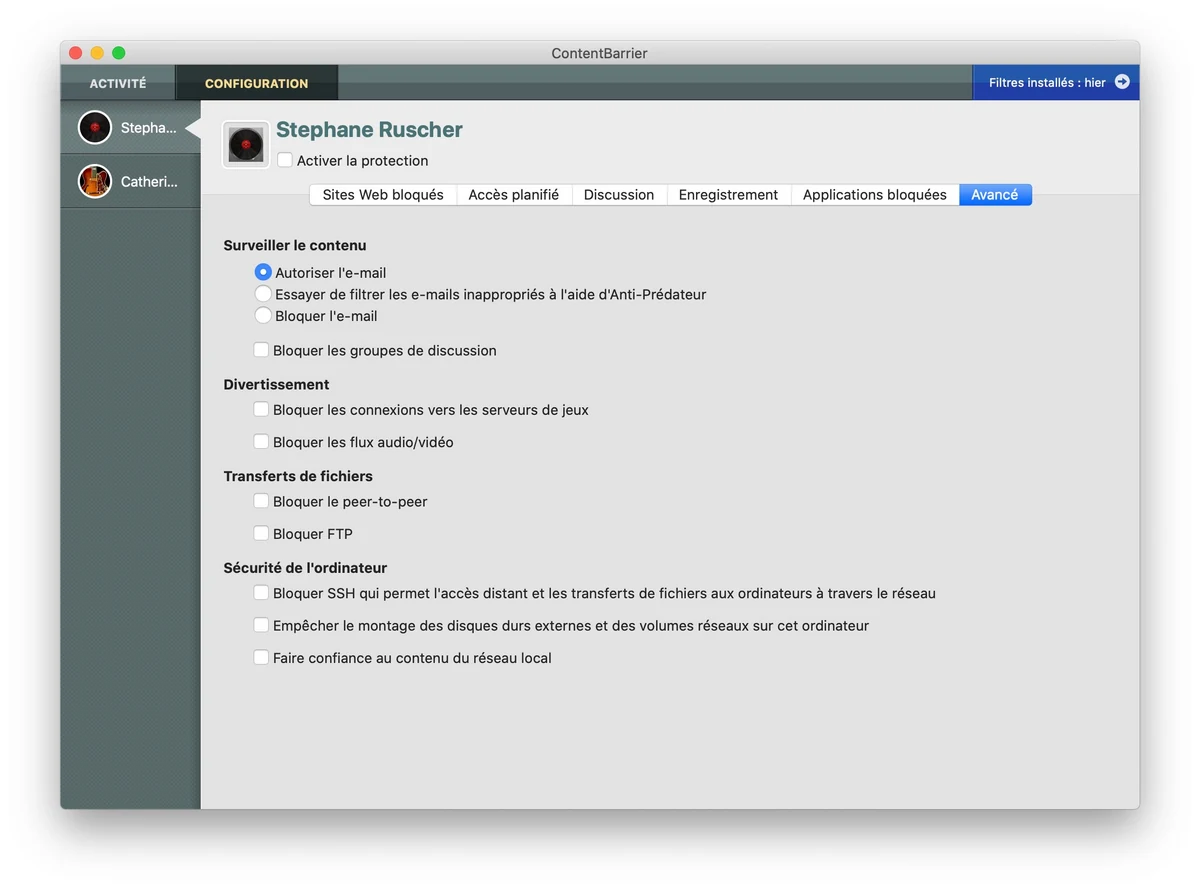Open the Filtres installés : hier button

pos(1056,82)
